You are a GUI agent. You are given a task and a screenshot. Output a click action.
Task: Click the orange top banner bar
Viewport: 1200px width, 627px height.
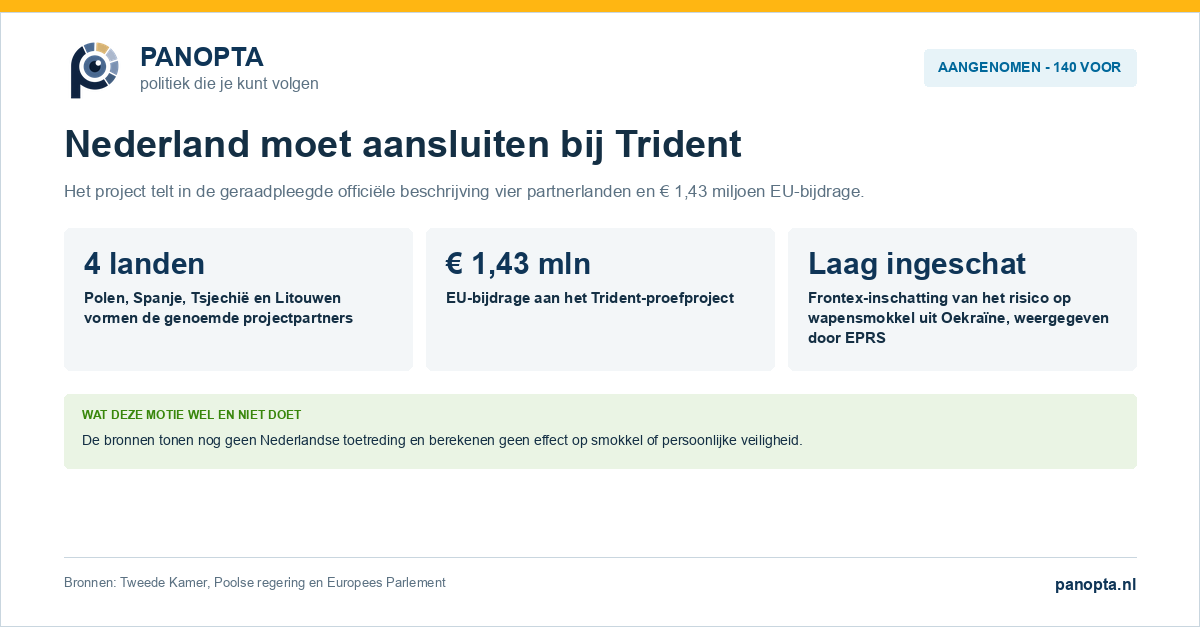point(600,6)
